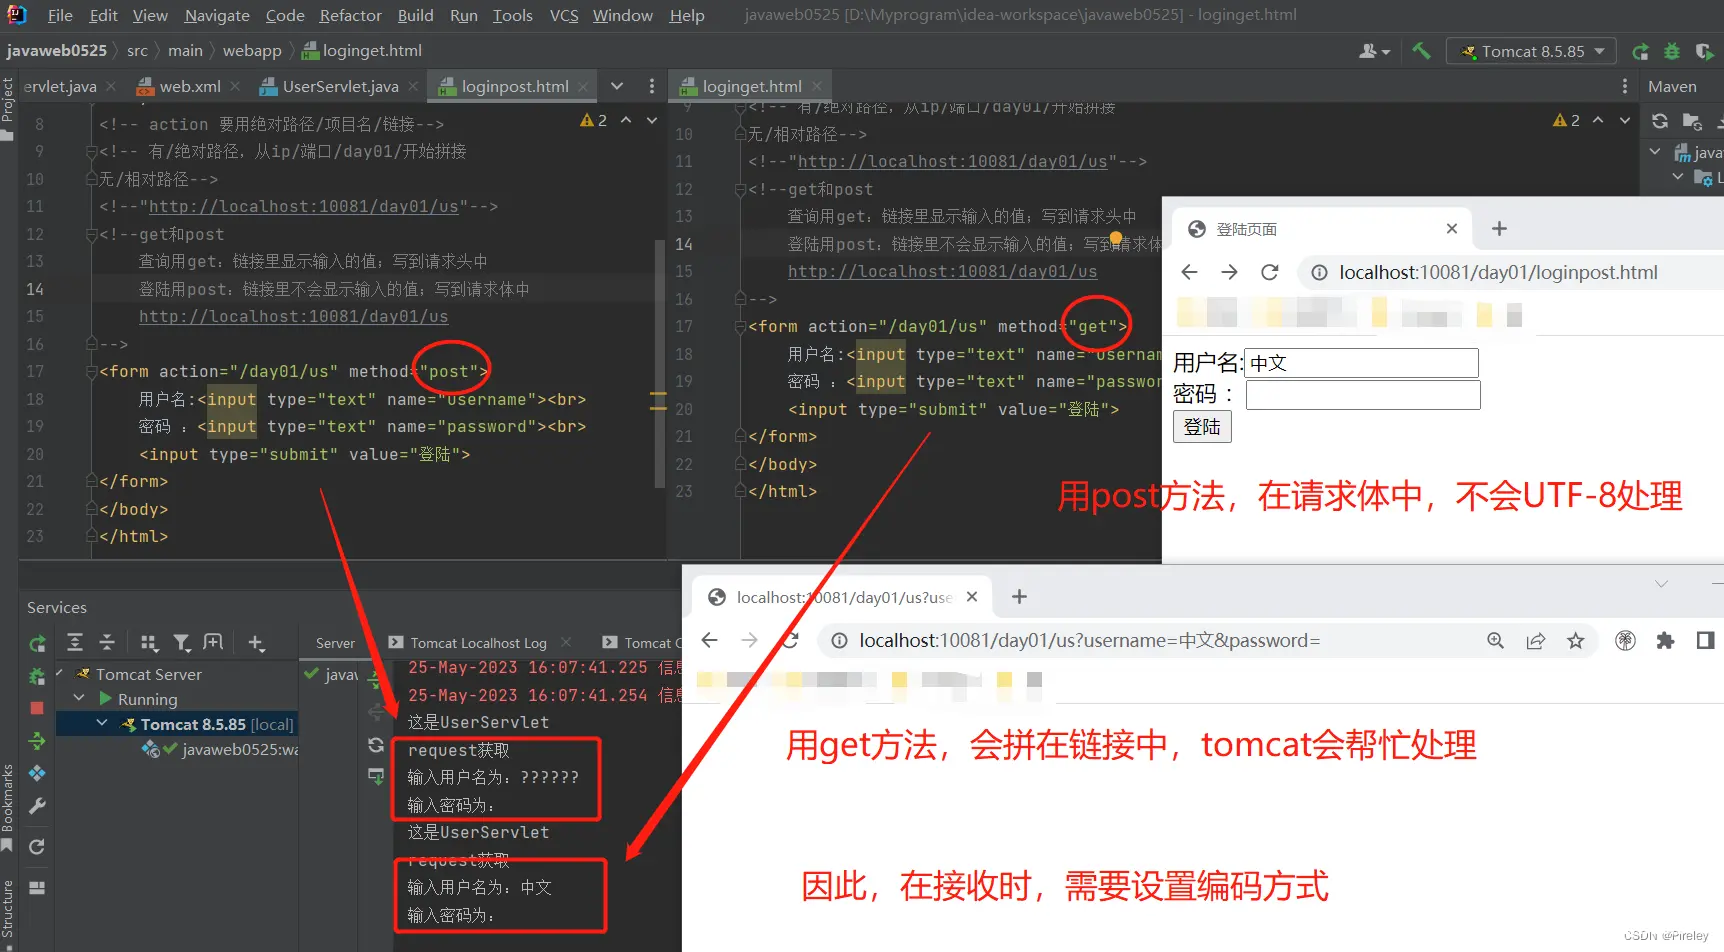Go back in the loginpost.html browser window
The image size is (1724, 952).
pyautogui.click(x=1189, y=272)
